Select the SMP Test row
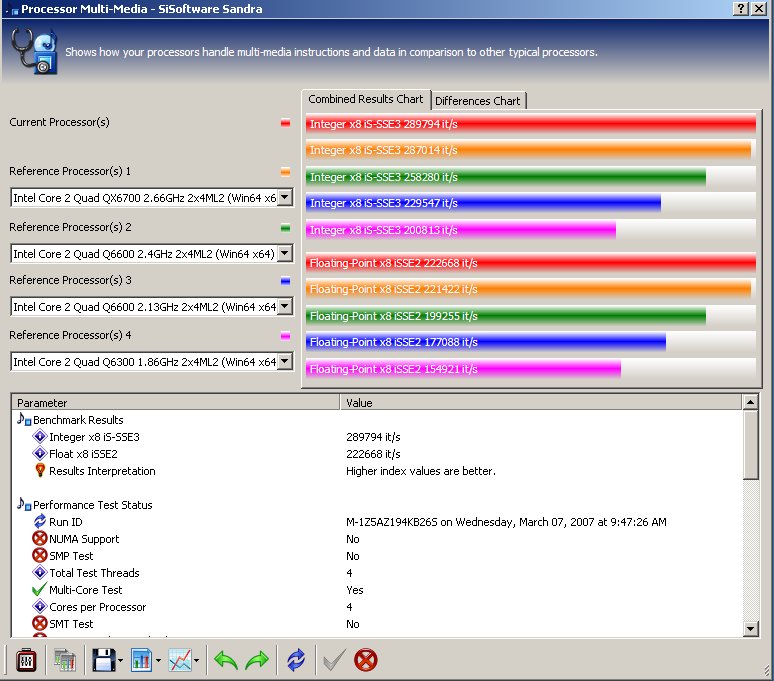774x681 pixels. pos(377,556)
